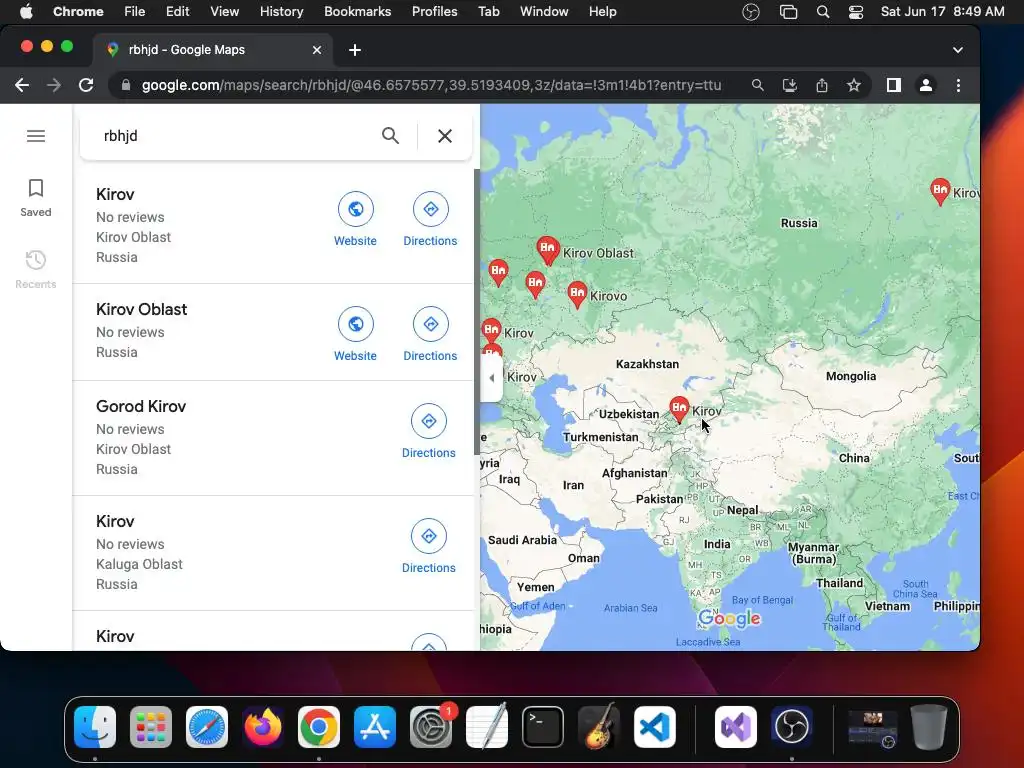Click the Kirovo map pin
The height and width of the screenshot is (768, 1024).
[x=577, y=294]
